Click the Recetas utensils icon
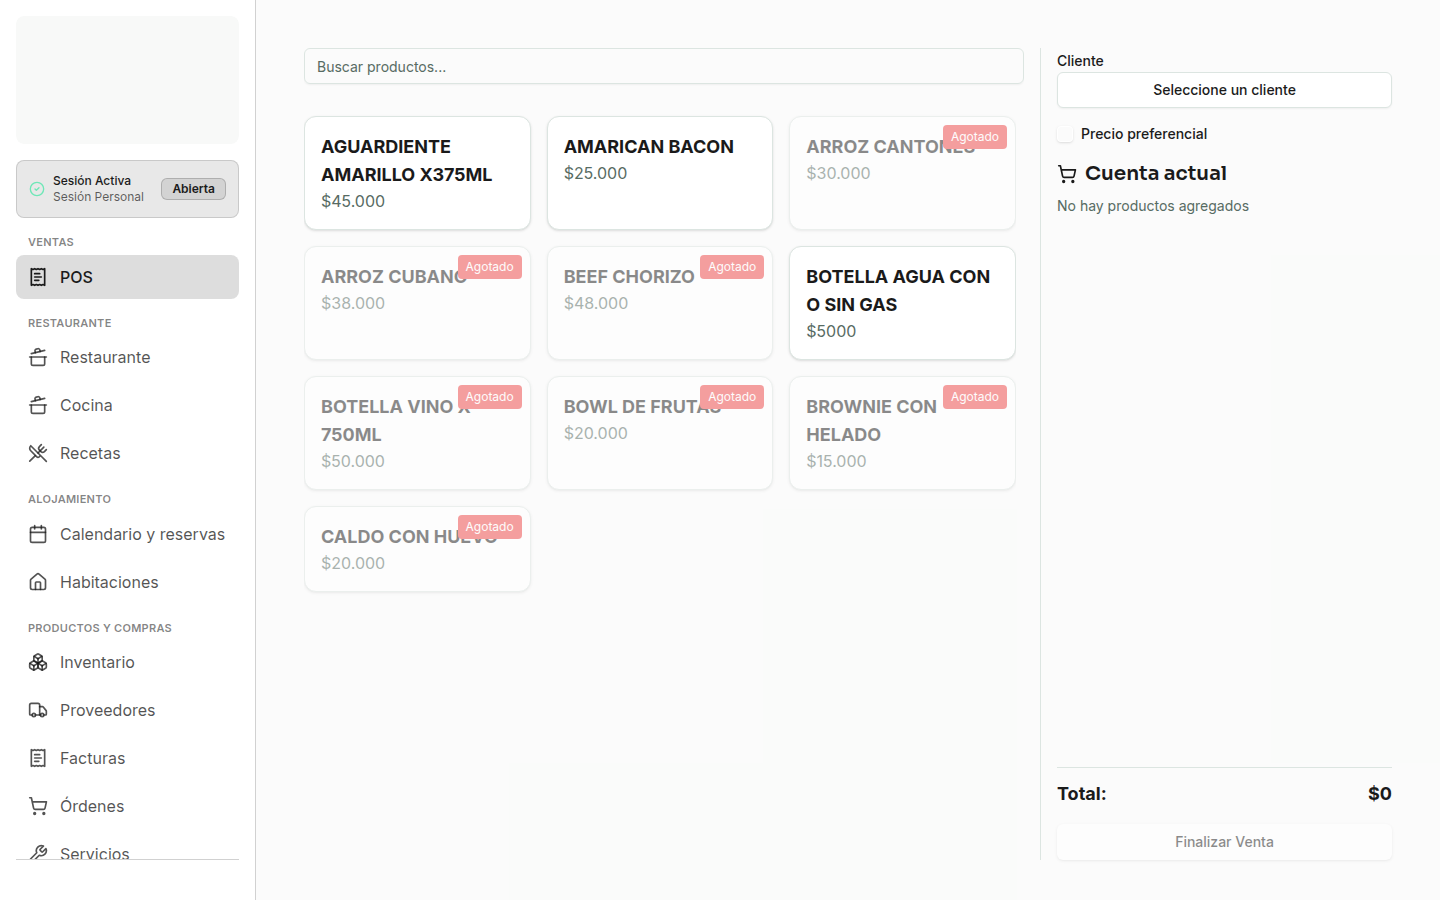Screen dimensions: 1440x900 [x=38, y=453]
